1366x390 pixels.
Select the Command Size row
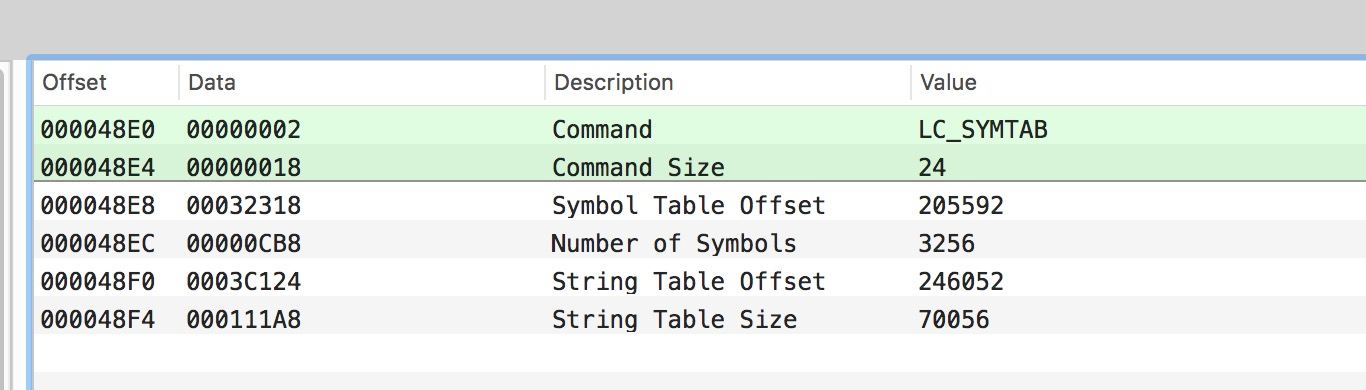tap(700, 167)
